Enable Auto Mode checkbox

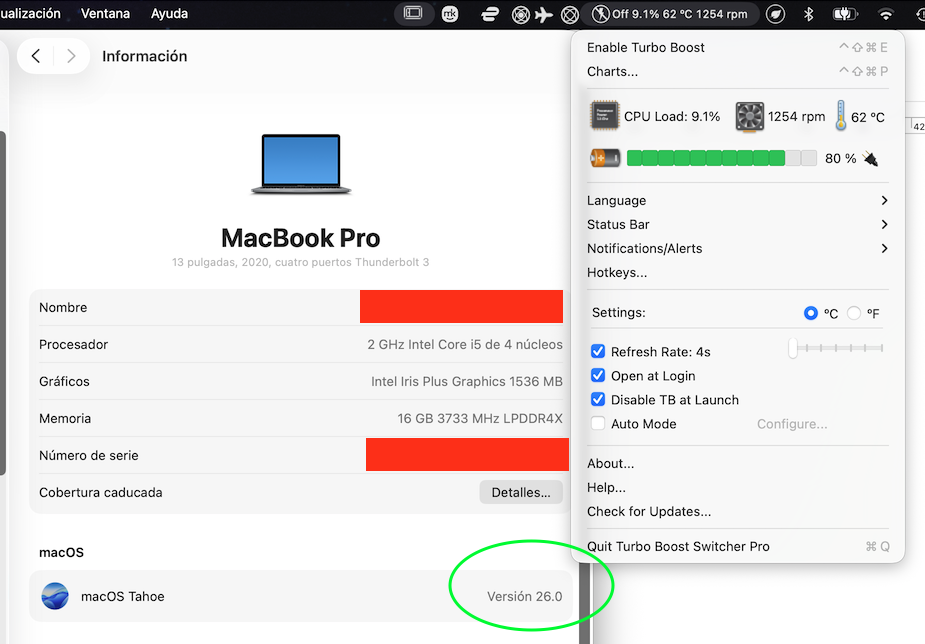[598, 423]
